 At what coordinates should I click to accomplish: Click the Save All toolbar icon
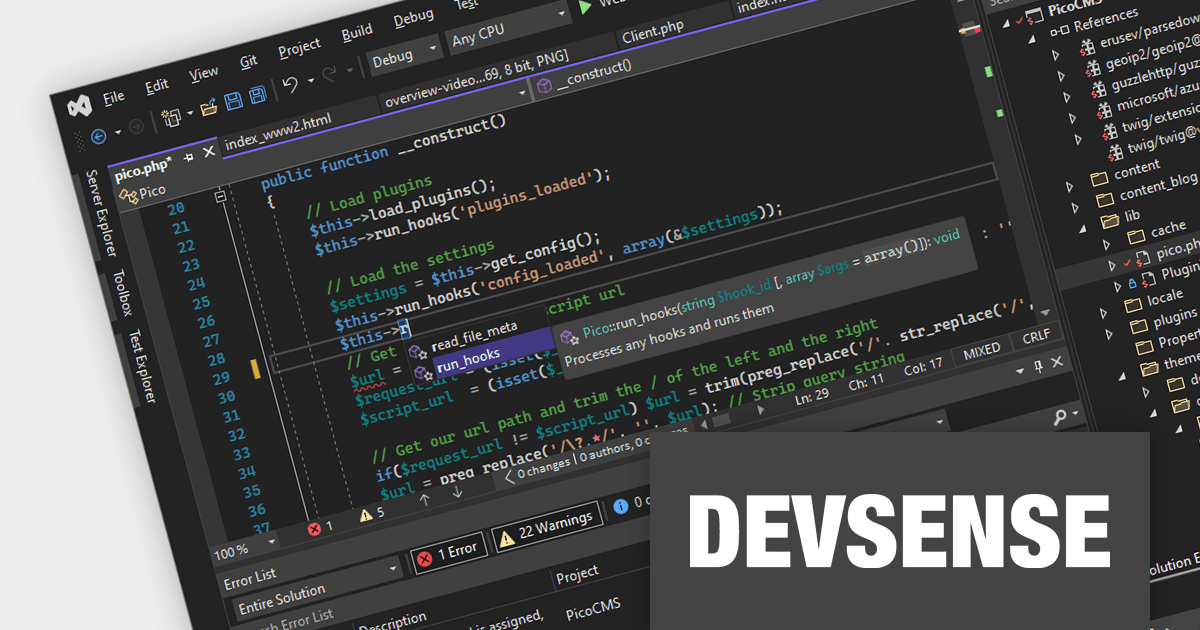coord(257,96)
